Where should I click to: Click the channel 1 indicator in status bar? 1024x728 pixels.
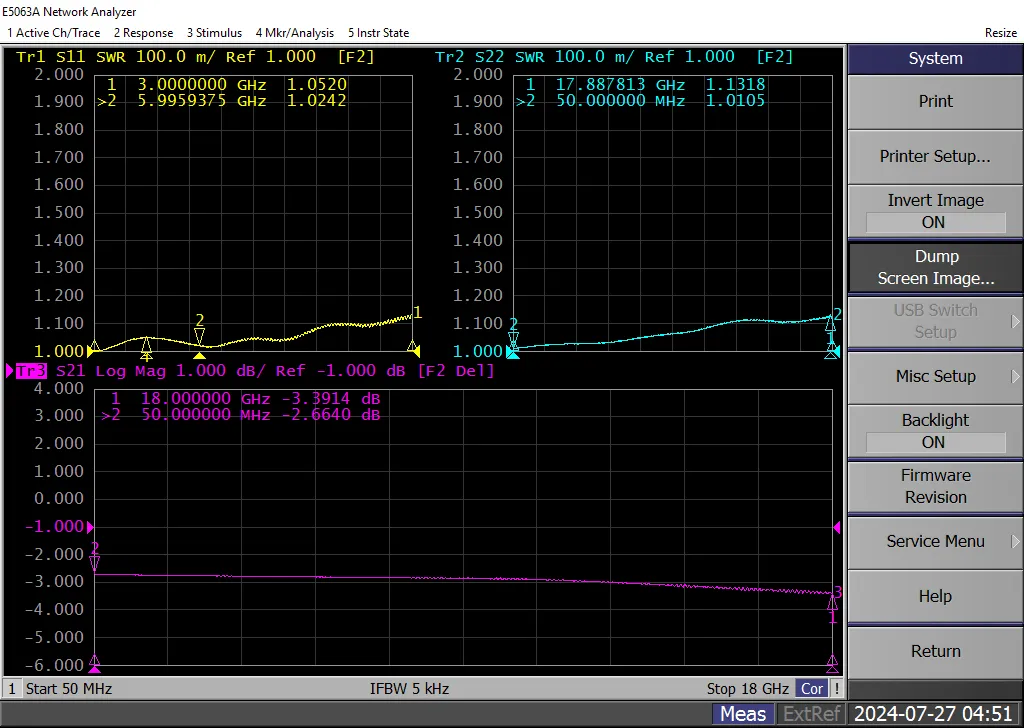[11, 689]
